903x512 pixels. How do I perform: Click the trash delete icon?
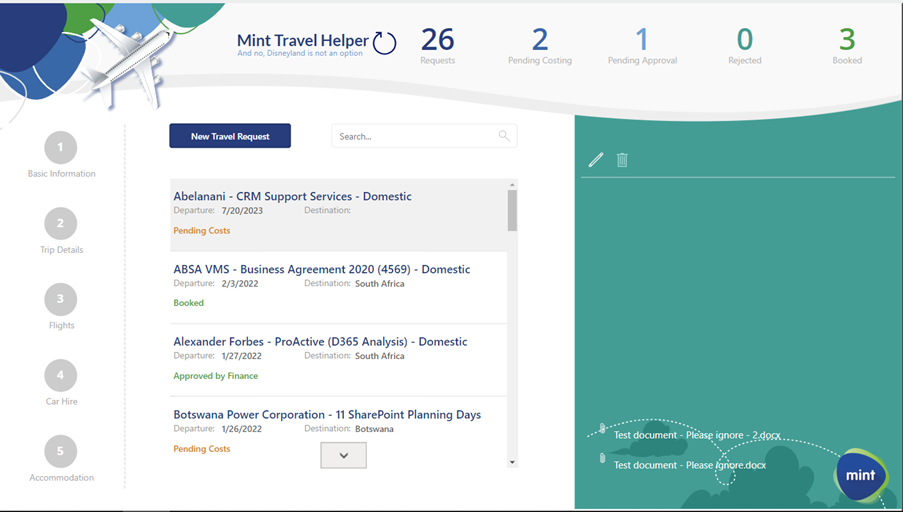(622, 160)
